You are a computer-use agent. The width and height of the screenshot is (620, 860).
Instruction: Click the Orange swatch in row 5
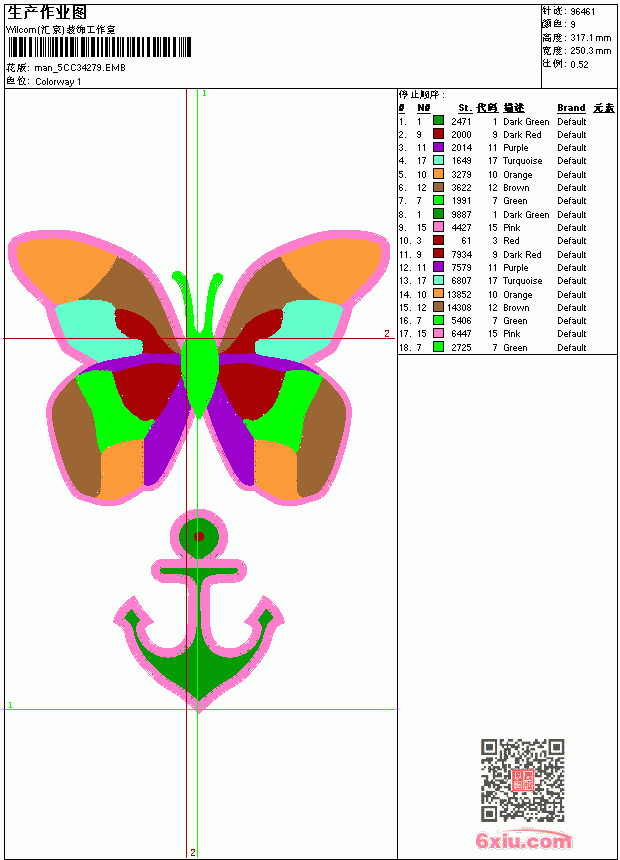click(438, 174)
